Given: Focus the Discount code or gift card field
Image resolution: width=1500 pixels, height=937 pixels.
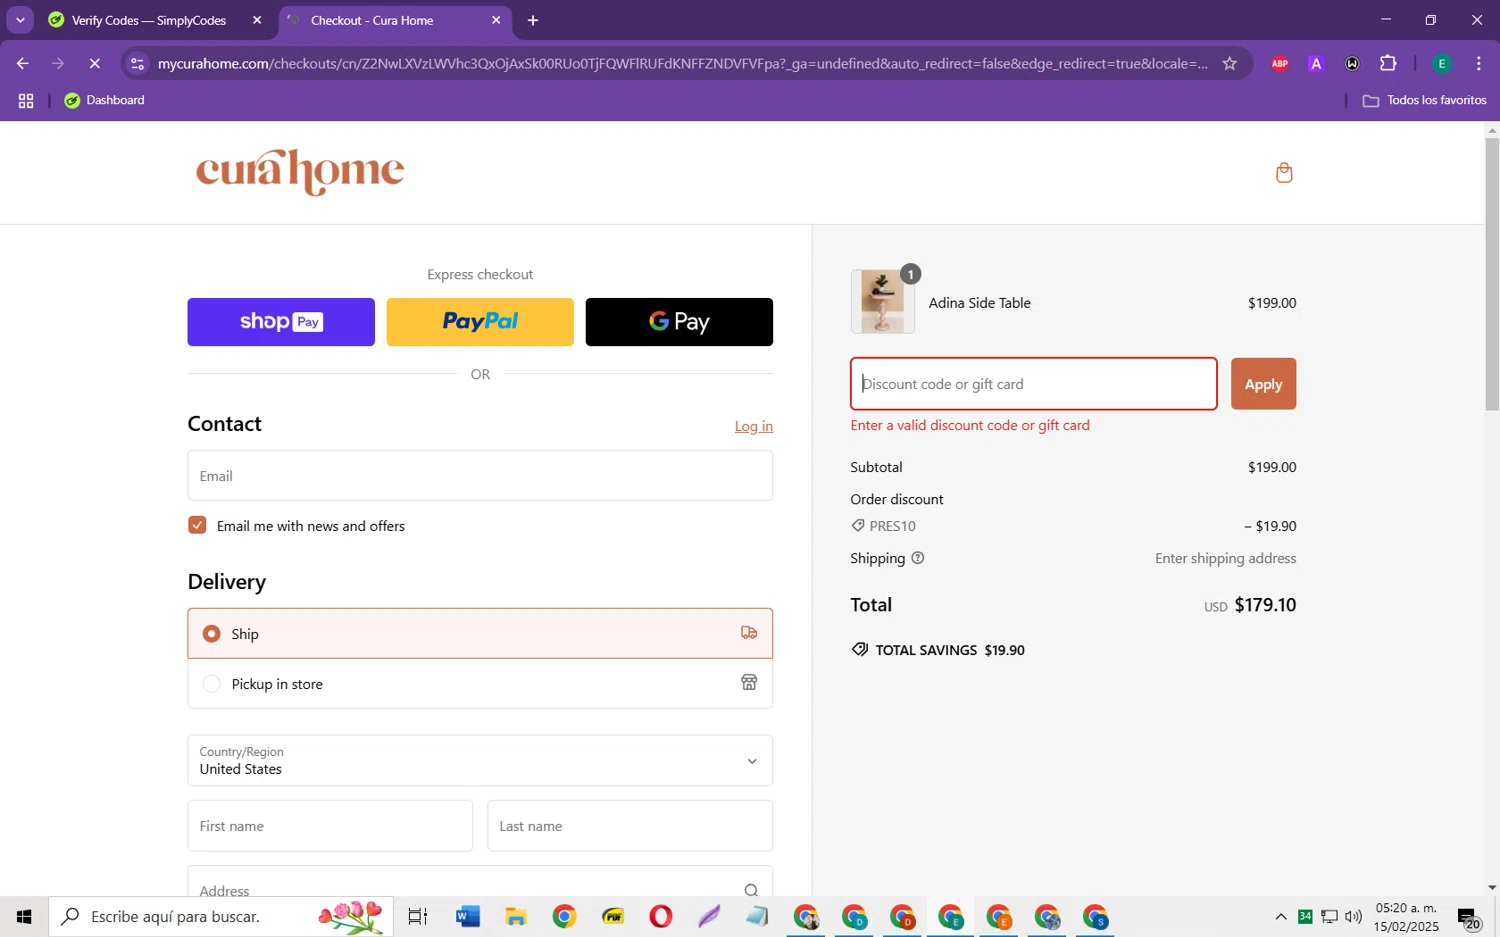Looking at the screenshot, I should pyautogui.click(x=1034, y=384).
